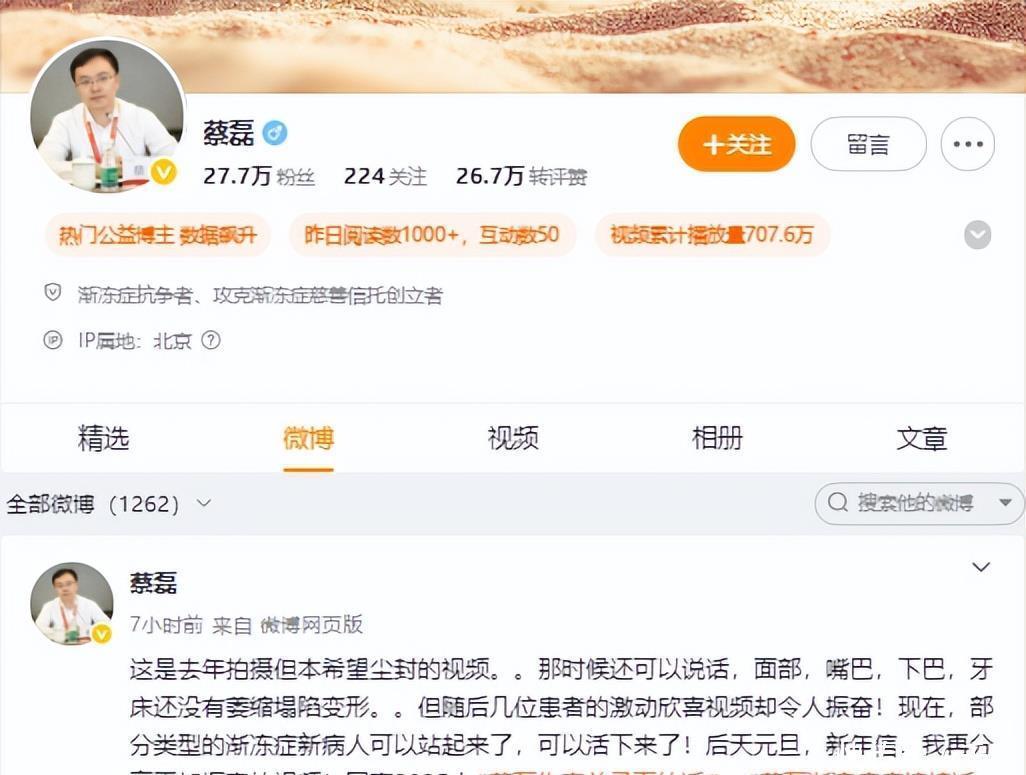Switch to the 精选 tab

[103, 438]
